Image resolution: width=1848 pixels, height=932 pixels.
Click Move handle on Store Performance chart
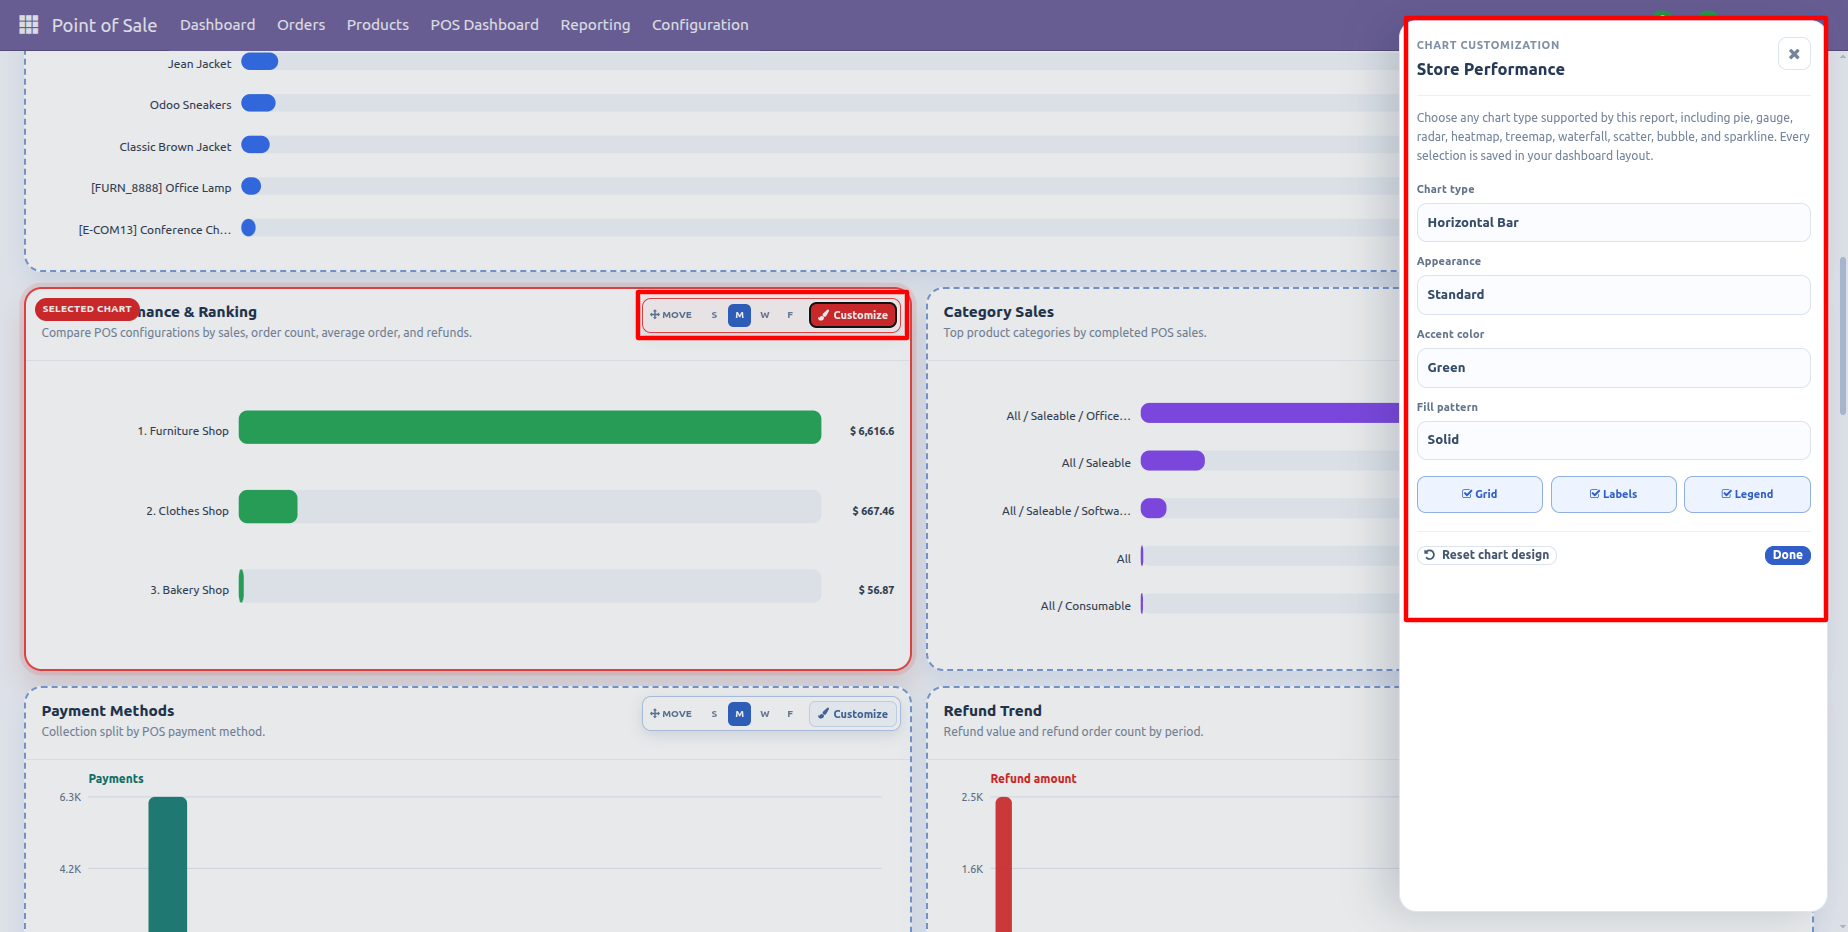coord(671,315)
